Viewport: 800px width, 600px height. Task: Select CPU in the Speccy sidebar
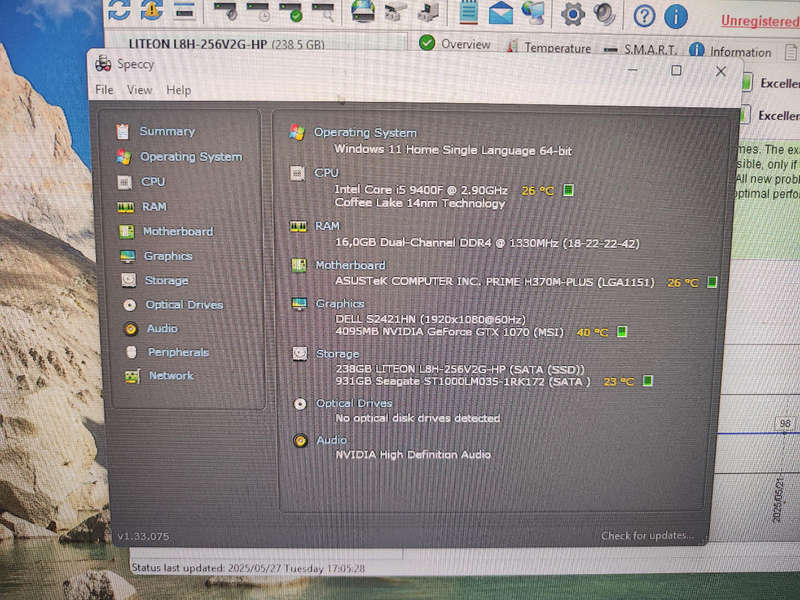(x=153, y=182)
